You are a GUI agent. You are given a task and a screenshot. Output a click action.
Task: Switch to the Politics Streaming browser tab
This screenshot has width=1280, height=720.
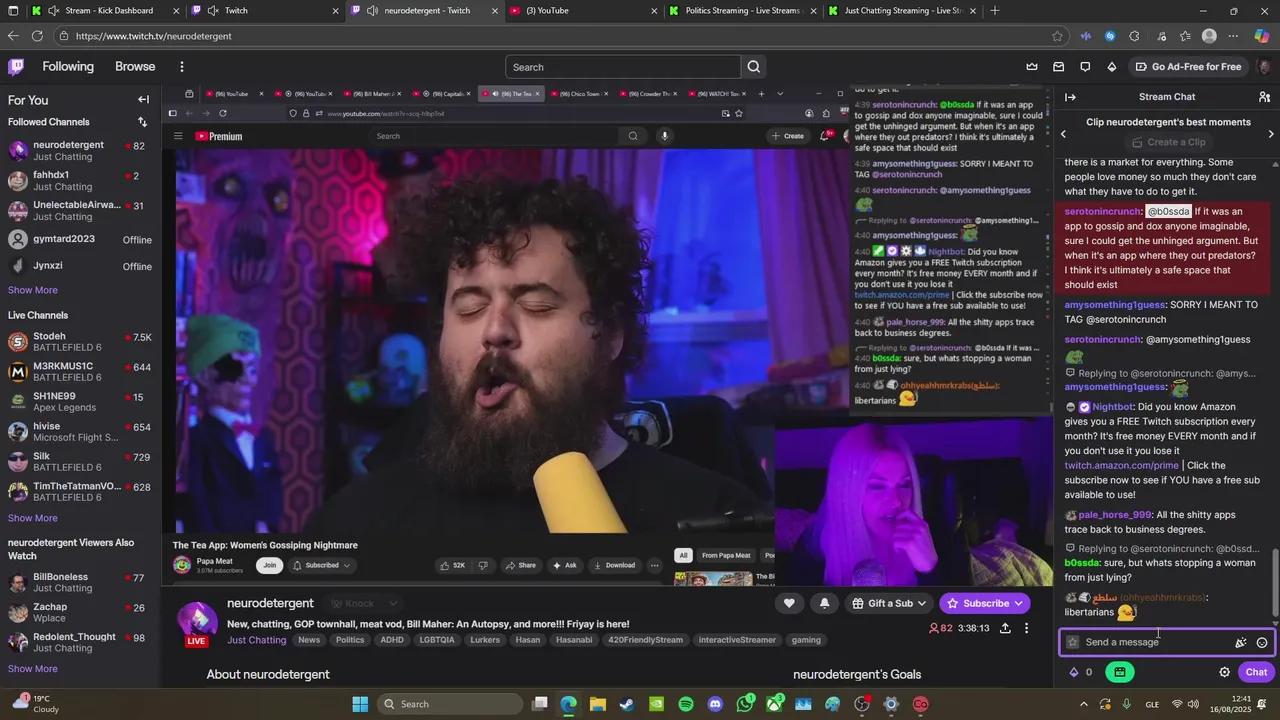[x=744, y=11]
